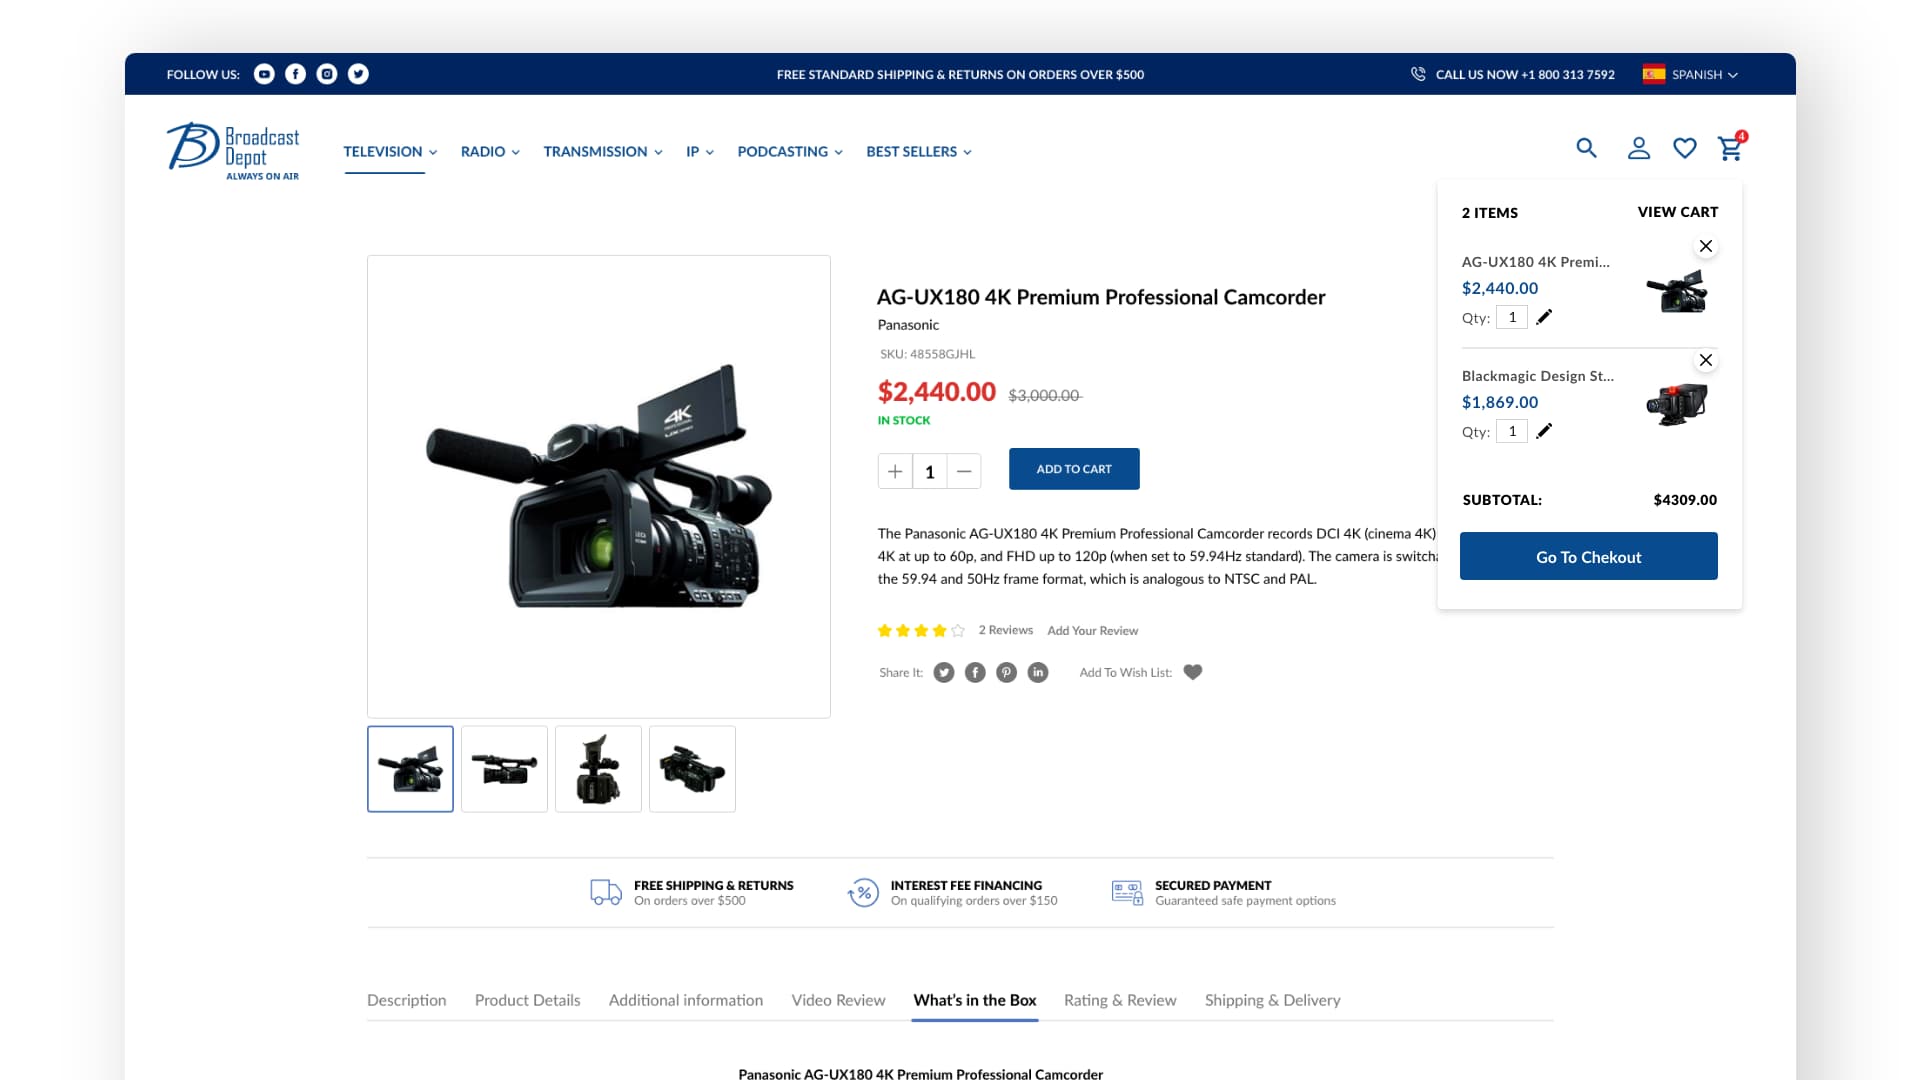The height and width of the screenshot is (1080, 1920).
Task: Share product on Twitter
Action: (944, 673)
